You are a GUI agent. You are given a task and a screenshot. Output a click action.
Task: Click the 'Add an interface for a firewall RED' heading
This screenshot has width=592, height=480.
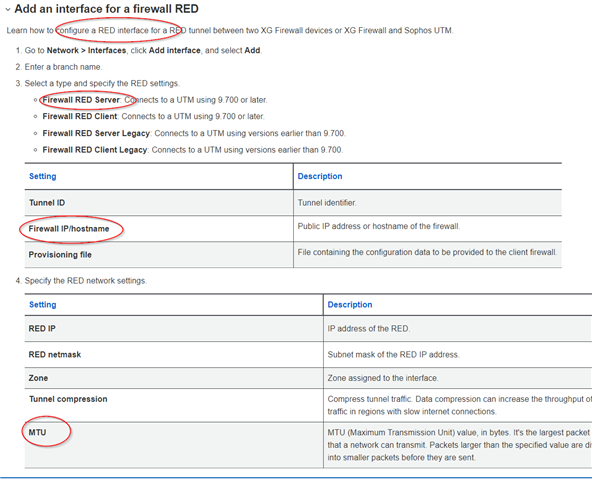click(106, 9)
